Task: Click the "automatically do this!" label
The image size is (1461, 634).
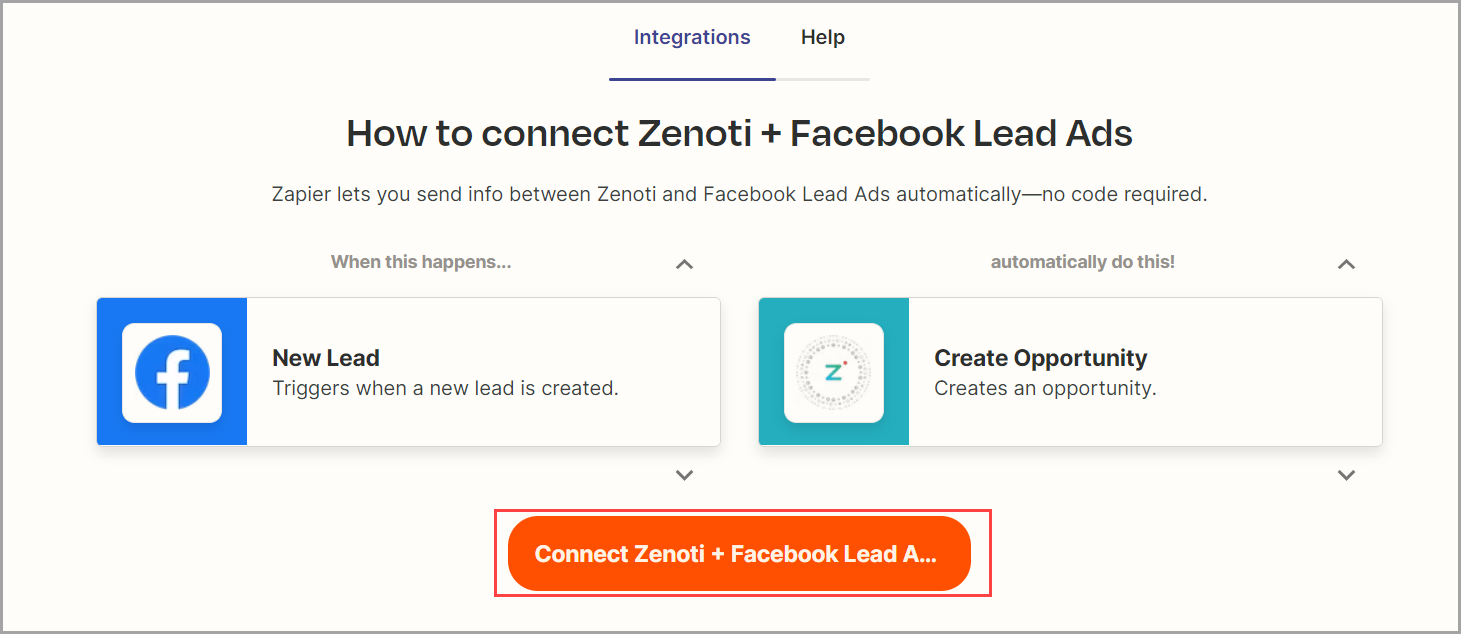Action: 1083,262
